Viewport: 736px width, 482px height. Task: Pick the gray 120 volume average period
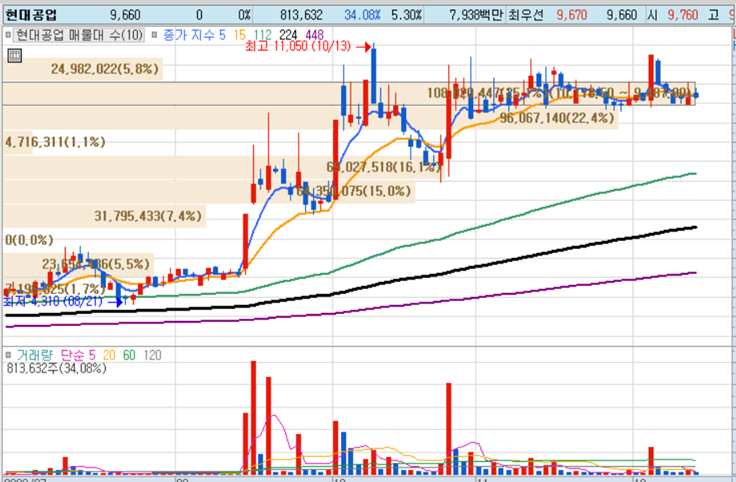pyautogui.click(x=152, y=355)
